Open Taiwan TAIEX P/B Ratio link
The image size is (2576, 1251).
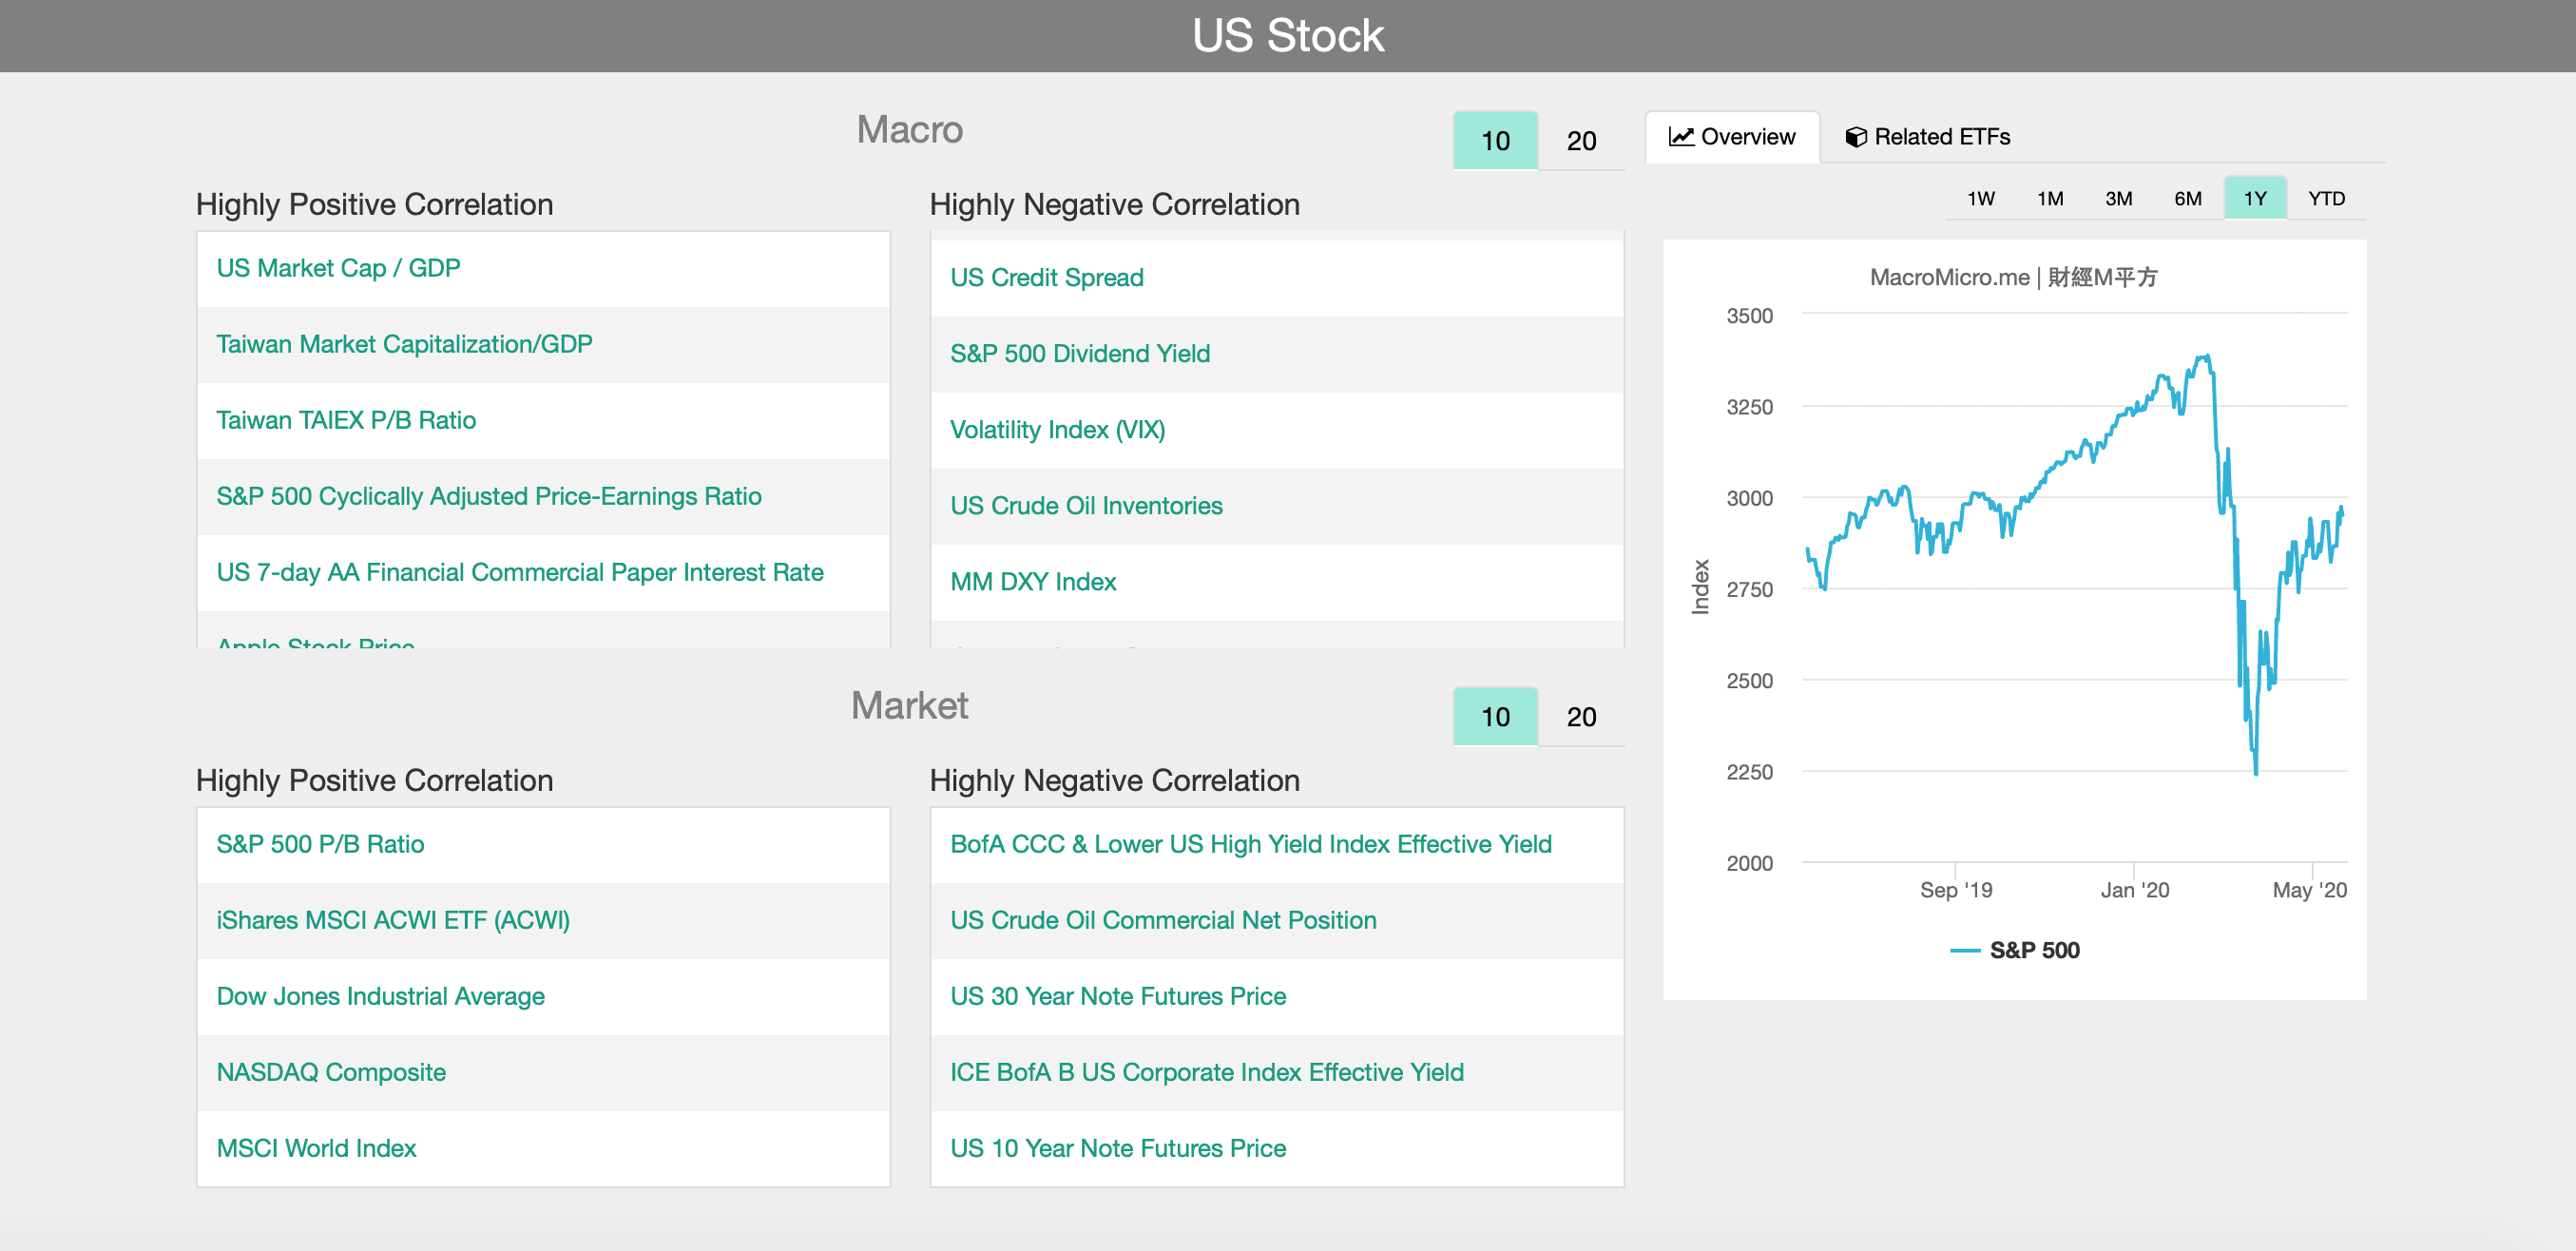[x=346, y=420]
